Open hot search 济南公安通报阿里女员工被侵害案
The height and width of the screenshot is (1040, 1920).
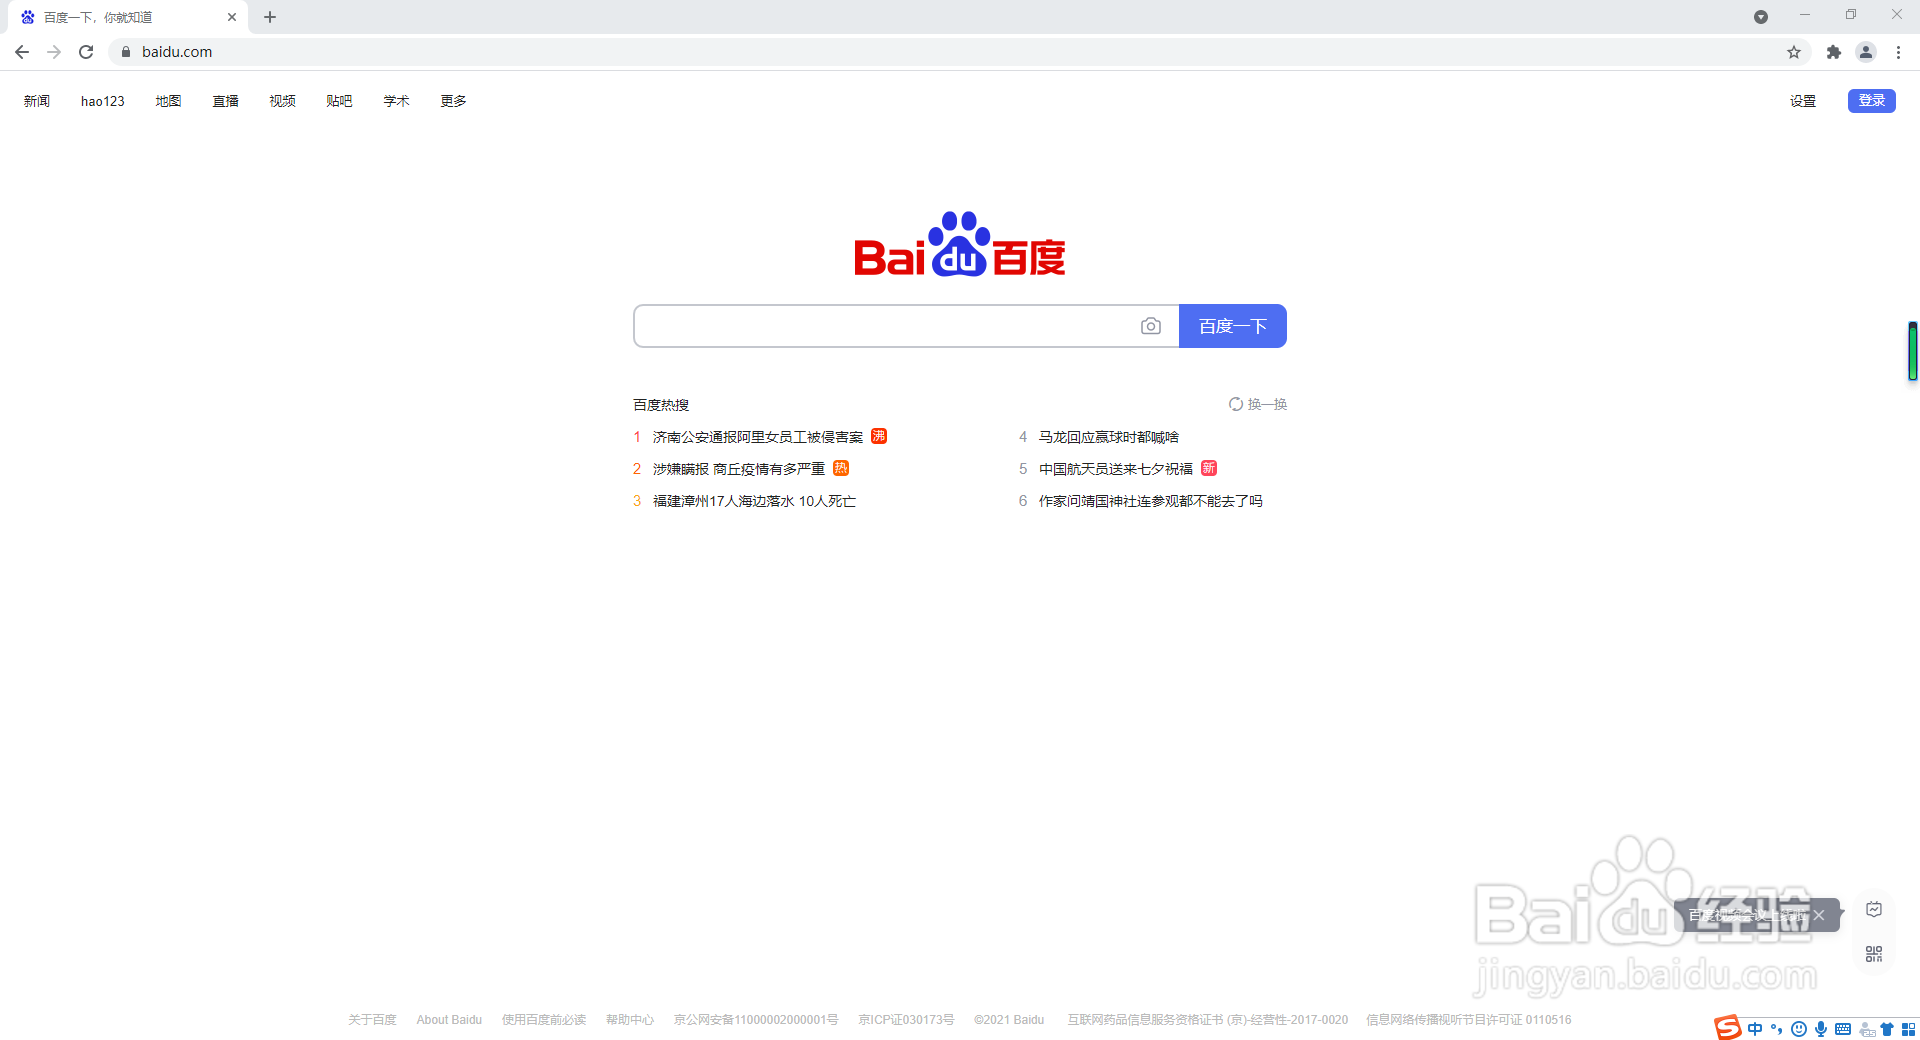click(x=758, y=437)
